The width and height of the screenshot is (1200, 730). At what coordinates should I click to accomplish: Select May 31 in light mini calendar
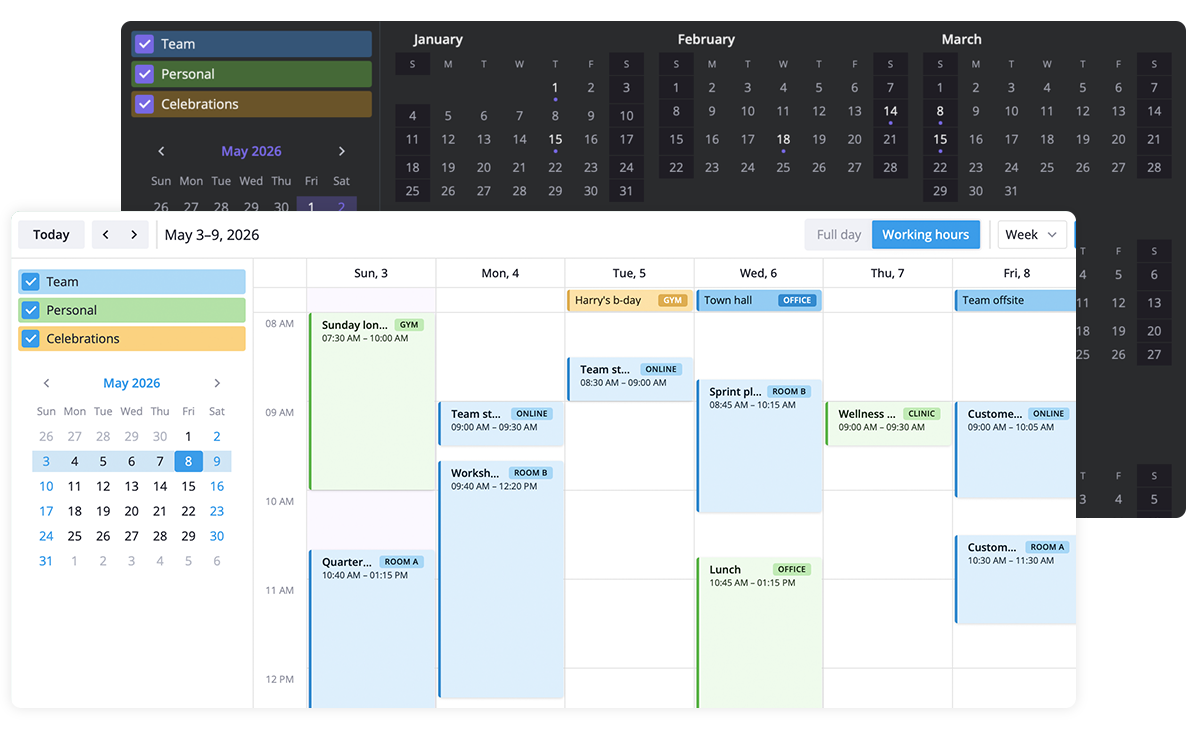(x=46, y=561)
